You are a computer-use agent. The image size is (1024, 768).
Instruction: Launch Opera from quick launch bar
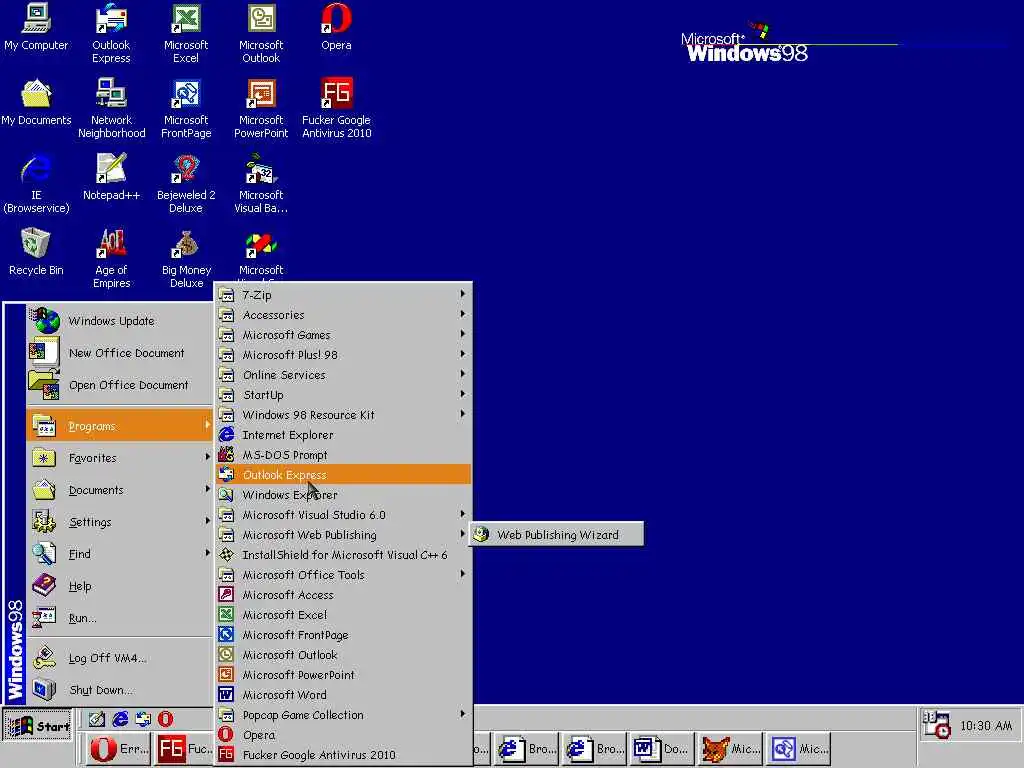[166, 719]
